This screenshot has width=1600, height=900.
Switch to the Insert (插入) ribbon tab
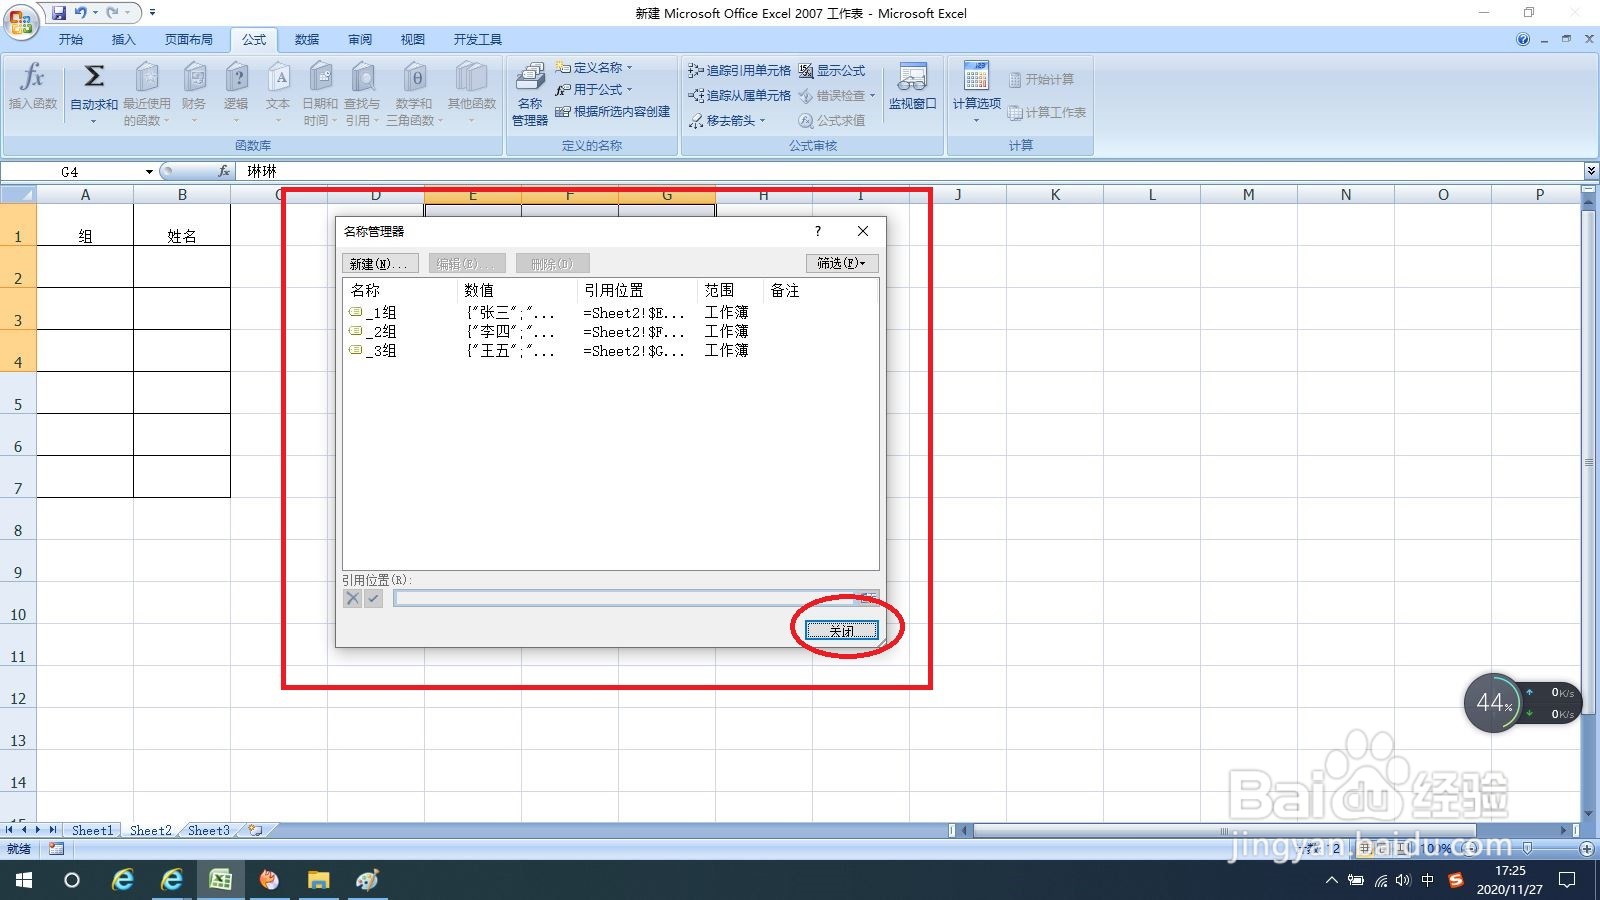123,40
